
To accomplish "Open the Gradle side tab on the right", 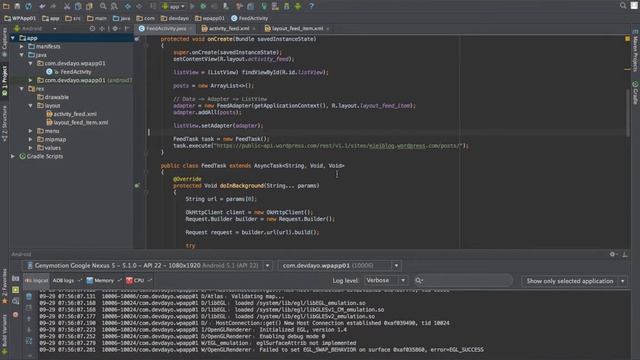I will (x=635, y=93).
